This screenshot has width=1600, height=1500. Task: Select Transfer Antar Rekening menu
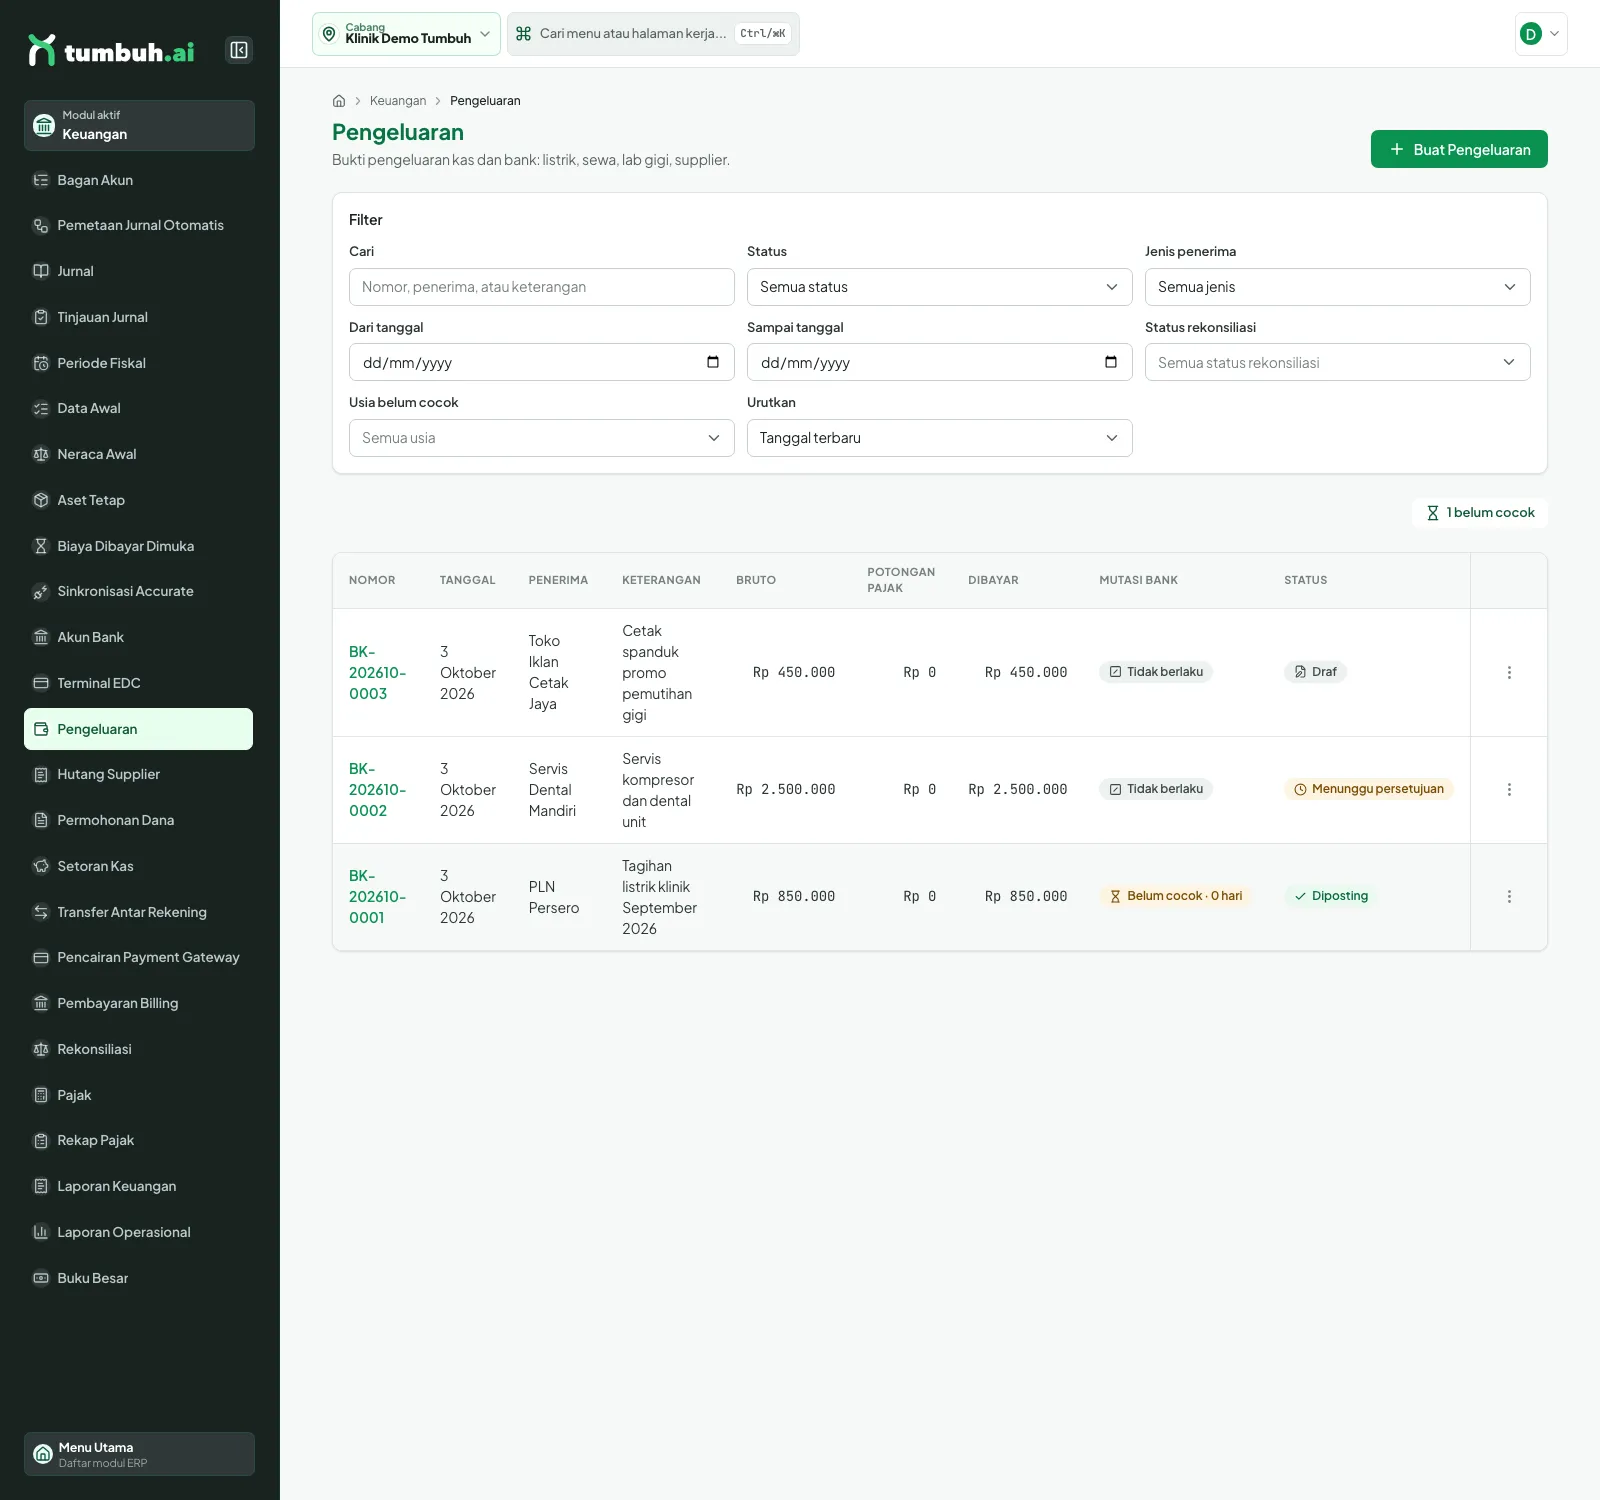point(139,912)
